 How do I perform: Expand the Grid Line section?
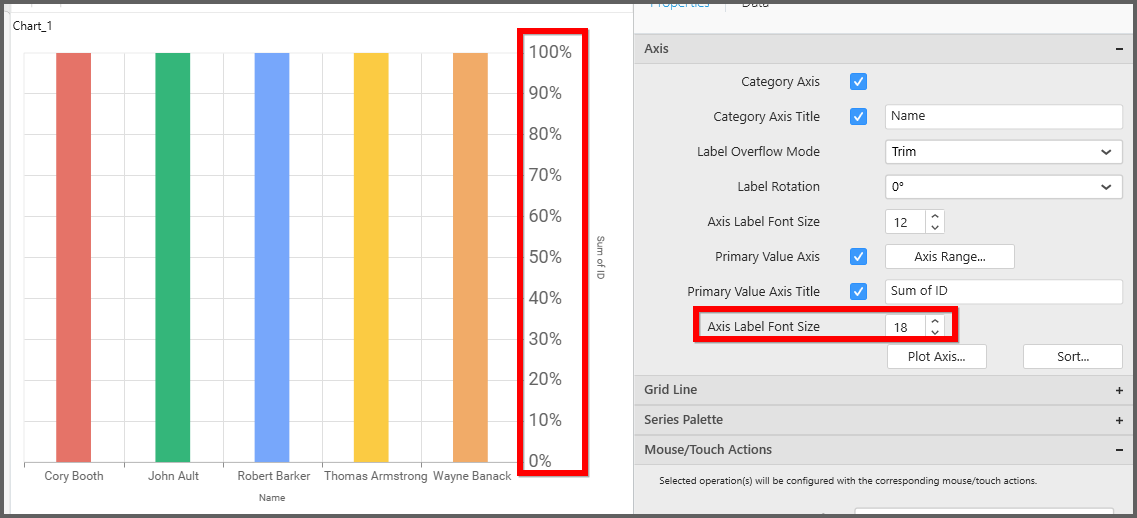(1119, 390)
